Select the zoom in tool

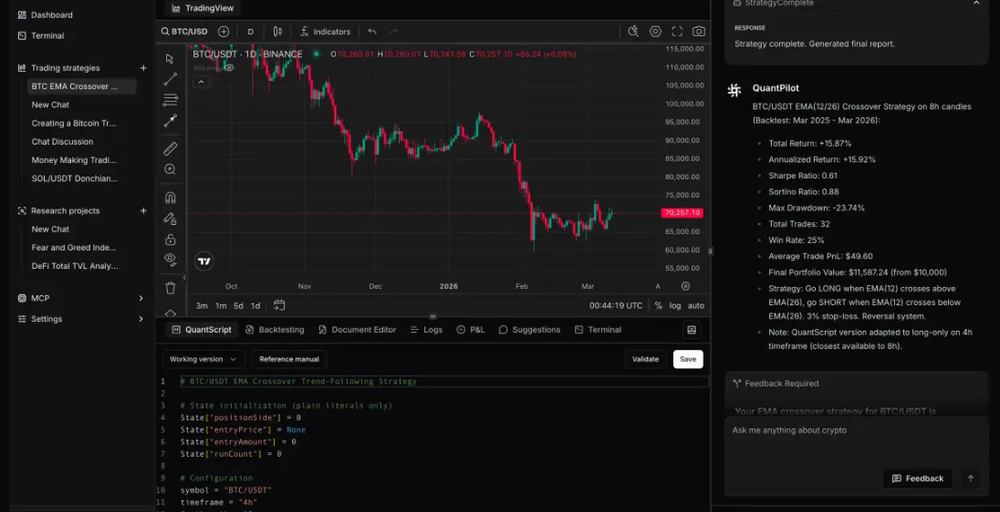pyautogui.click(x=170, y=169)
